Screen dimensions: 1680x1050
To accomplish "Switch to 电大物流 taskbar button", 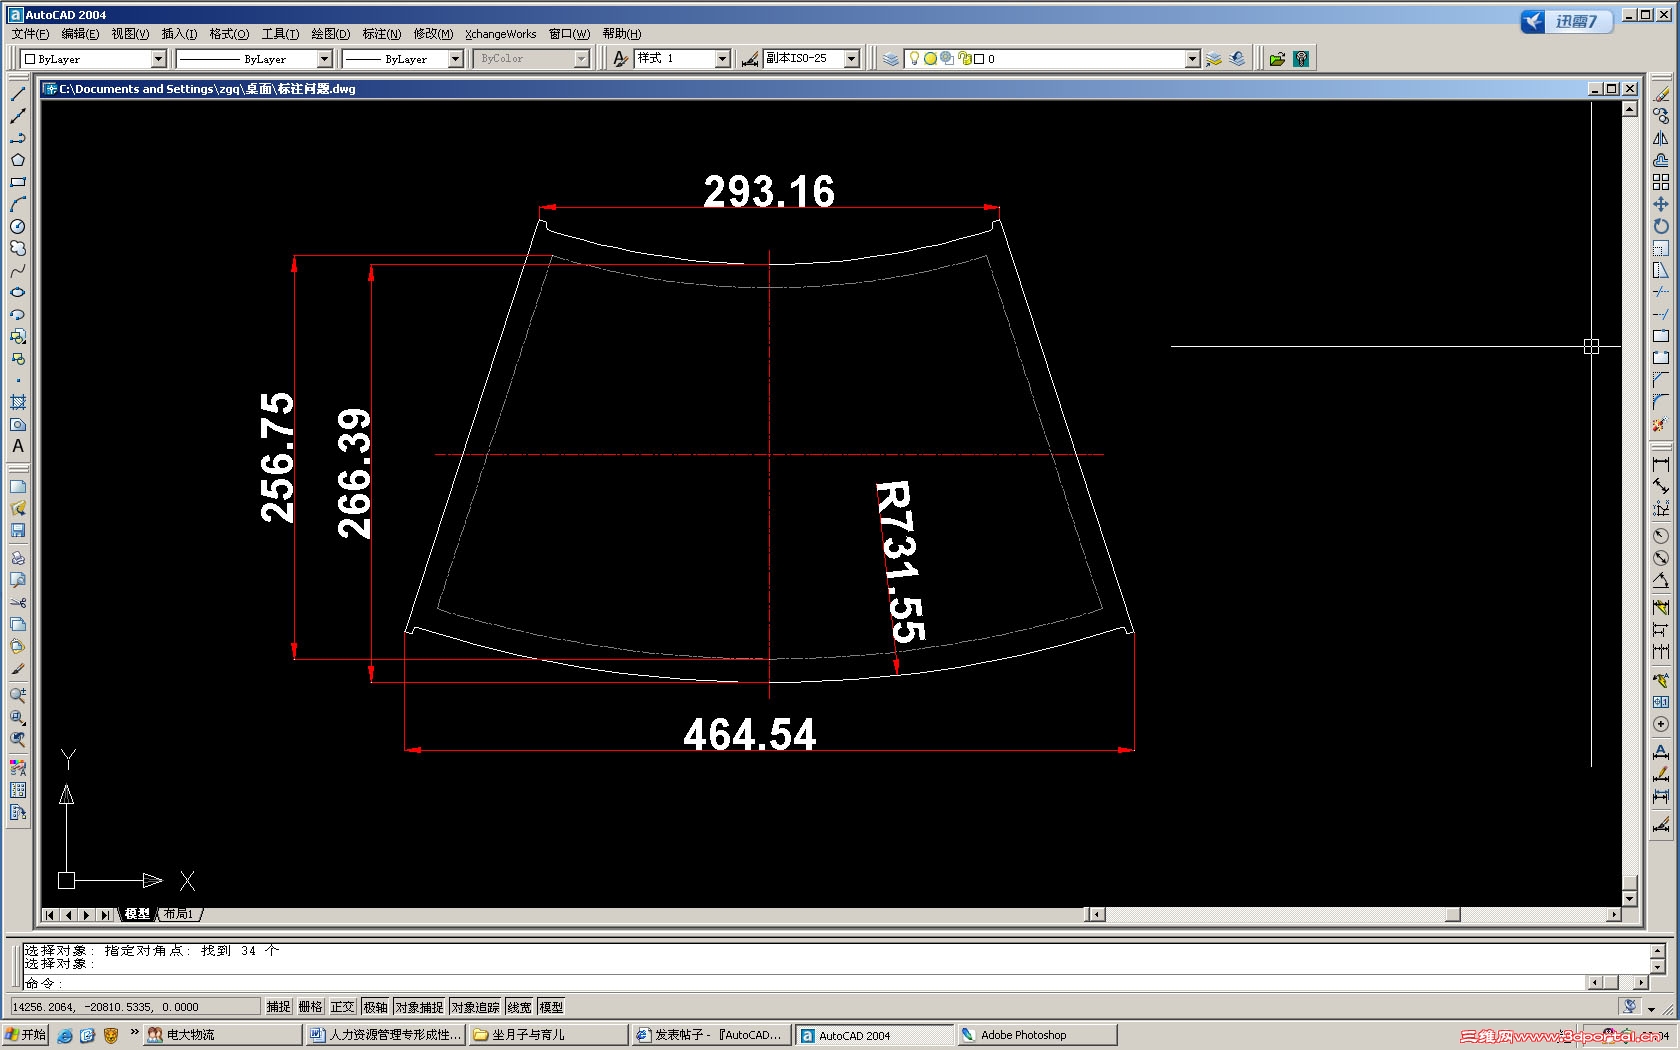I will click(222, 1035).
